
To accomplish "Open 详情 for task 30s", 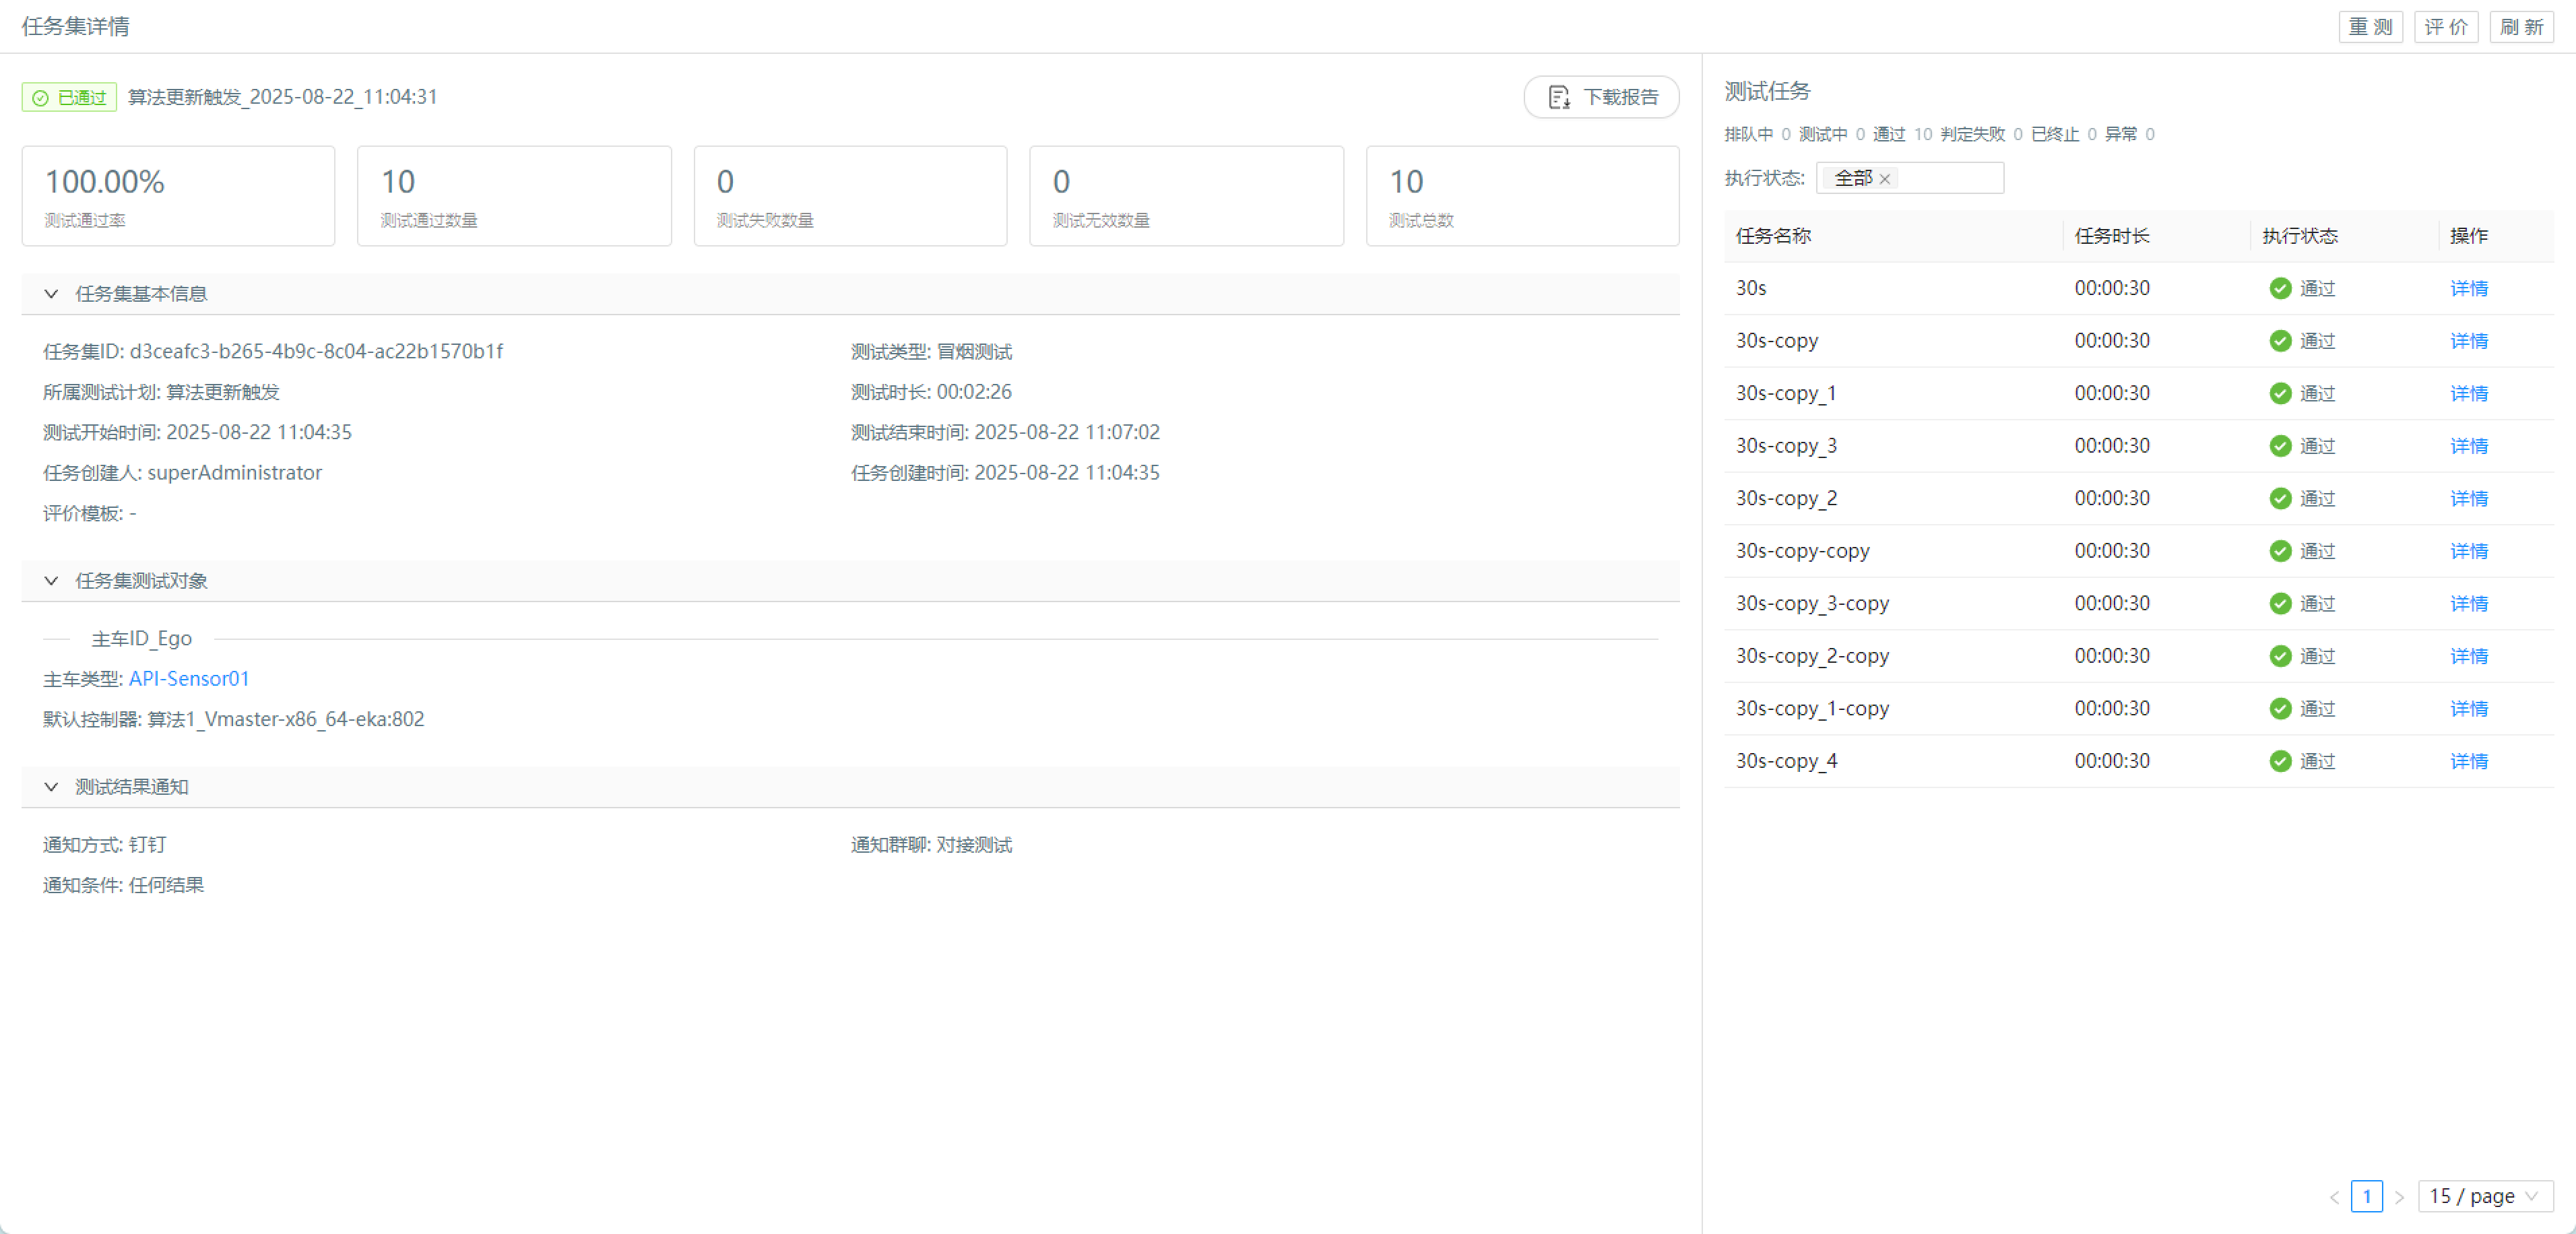I will [2468, 289].
